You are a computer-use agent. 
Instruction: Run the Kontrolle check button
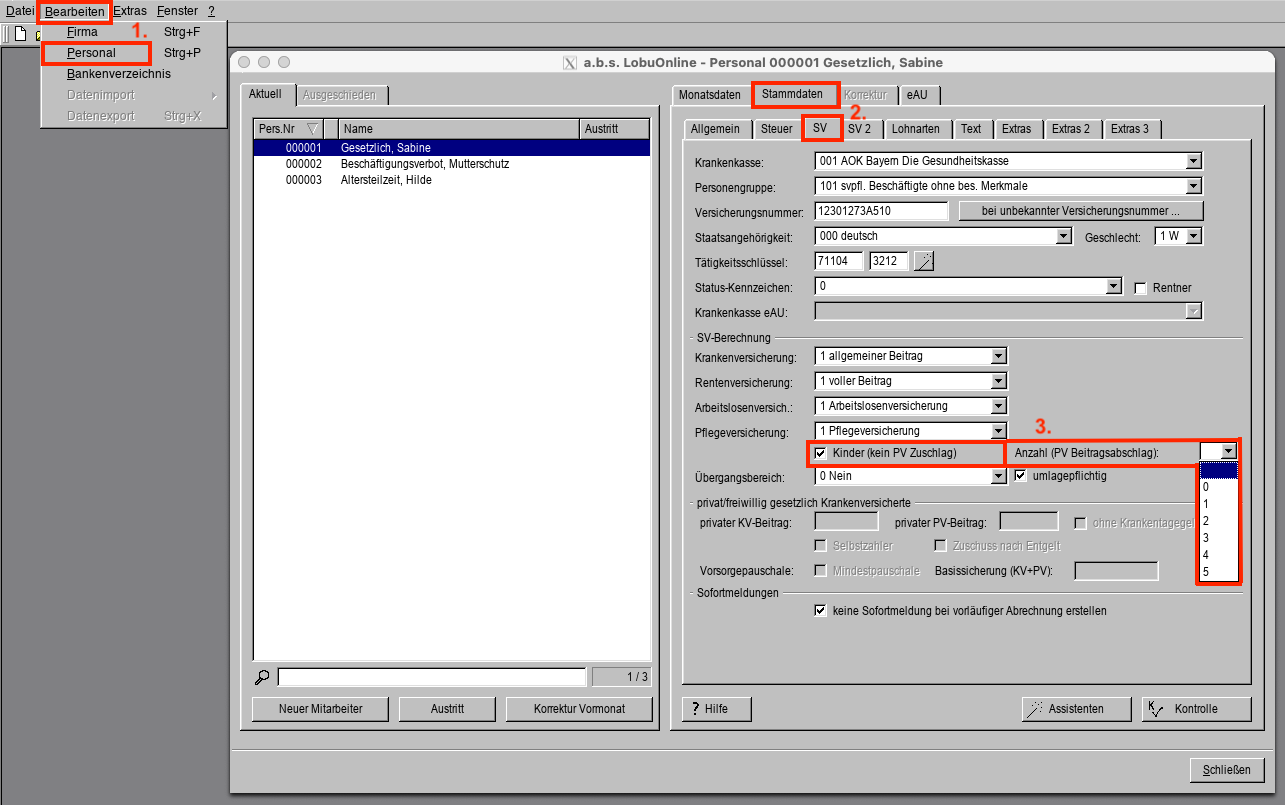1196,709
